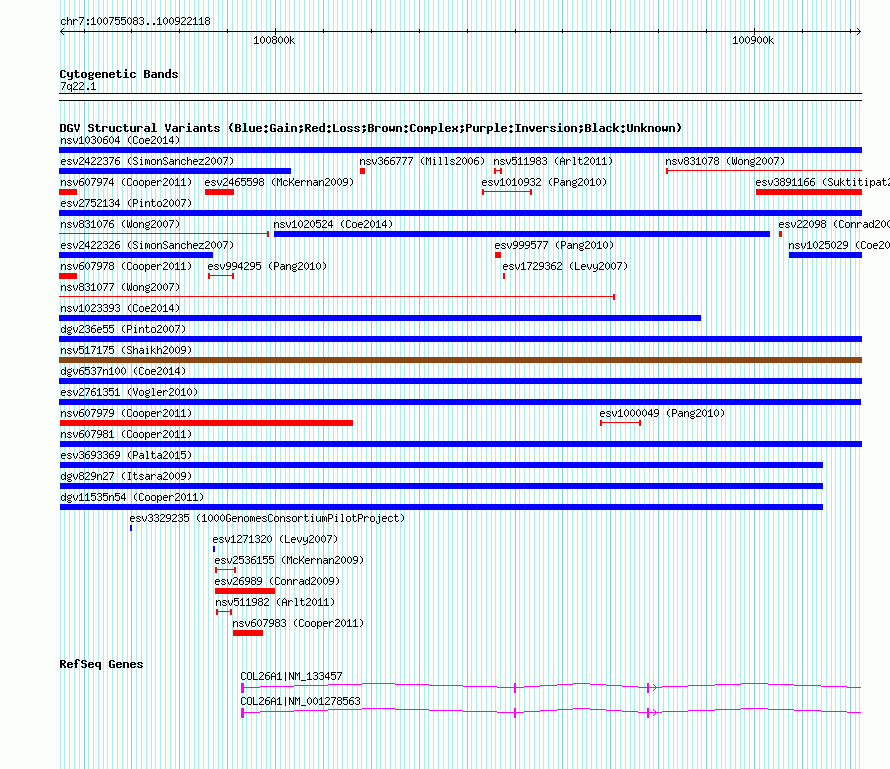Select the nsv607979 (Cooper2011) red loss bar
Screen dimensions: 890x769
pos(206,423)
